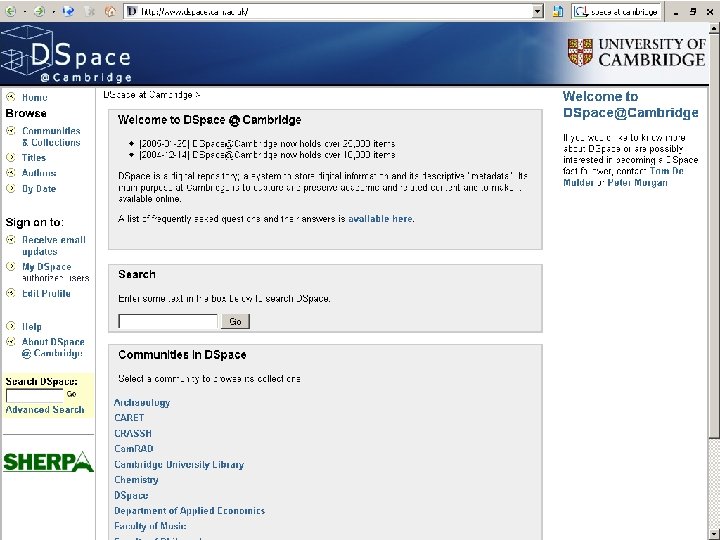The height and width of the screenshot is (540, 720).
Task: Click the browser Reload icon
Action: 68,11
